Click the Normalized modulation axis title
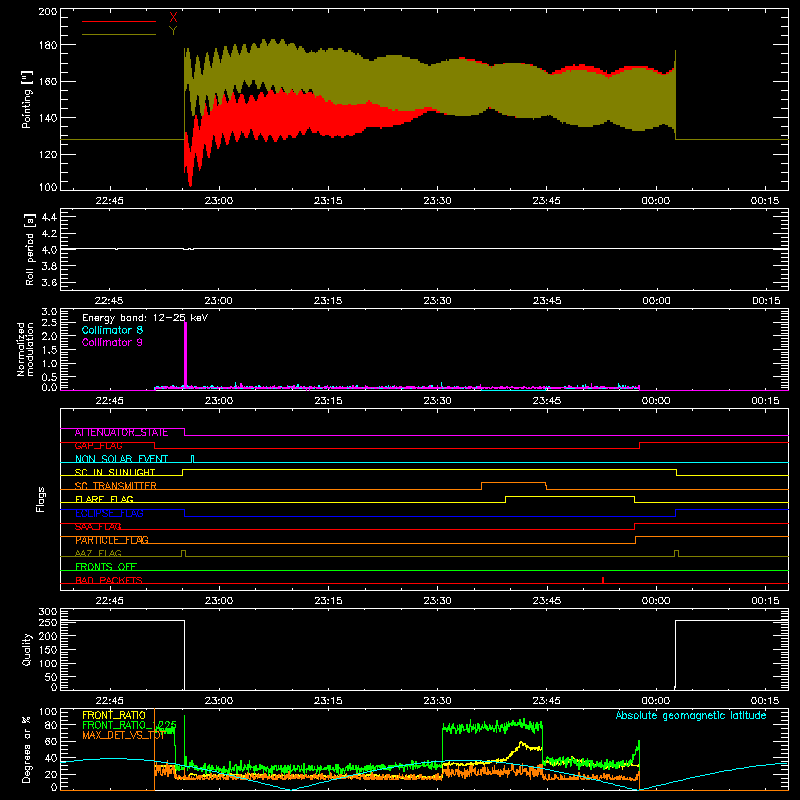Image resolution: width=800 pixels, height=800 pixels. [x=25, y=349]
